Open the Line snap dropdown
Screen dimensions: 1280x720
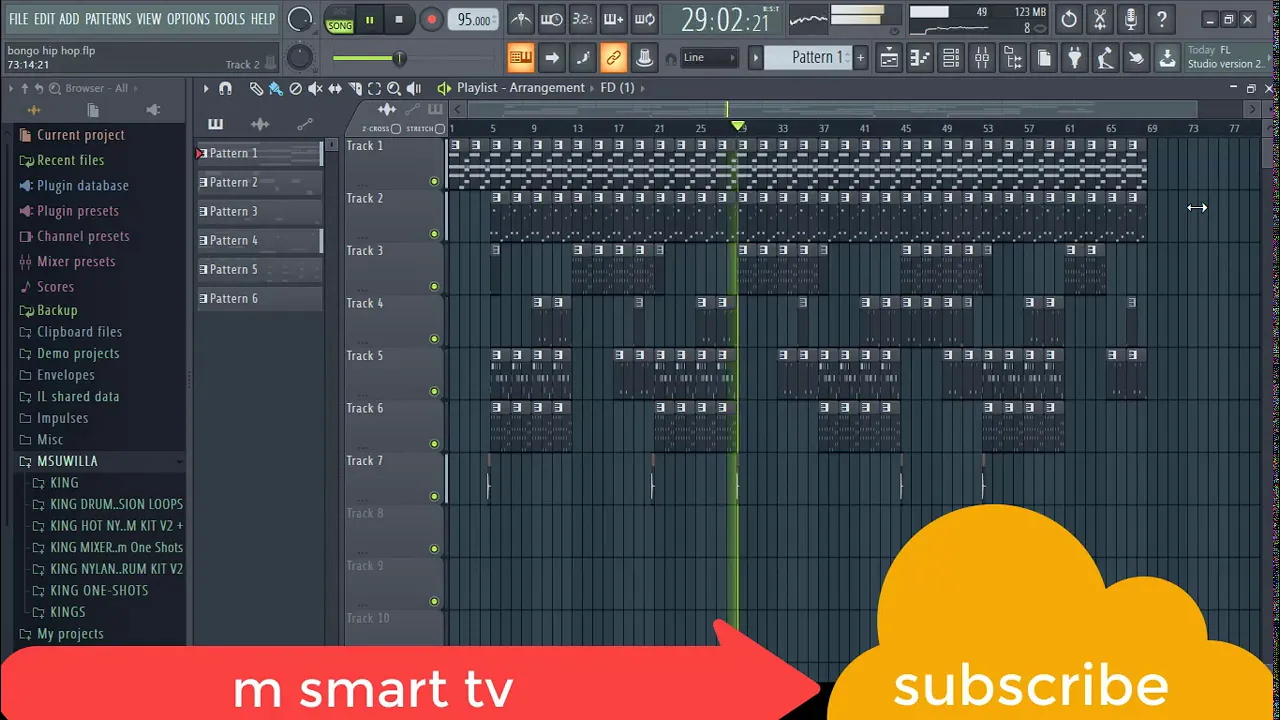709,58
